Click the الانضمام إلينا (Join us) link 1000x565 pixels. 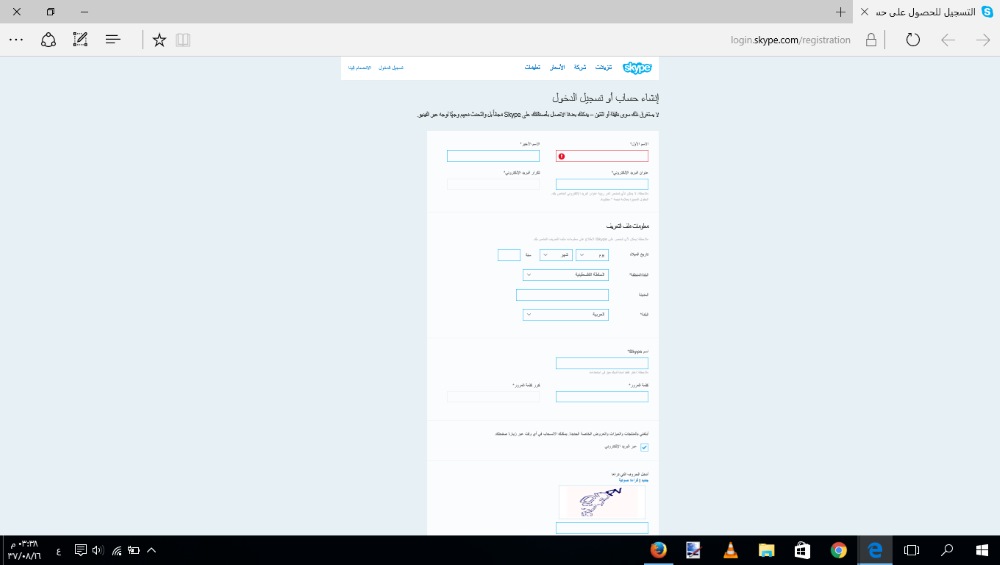tap(359, 68)
